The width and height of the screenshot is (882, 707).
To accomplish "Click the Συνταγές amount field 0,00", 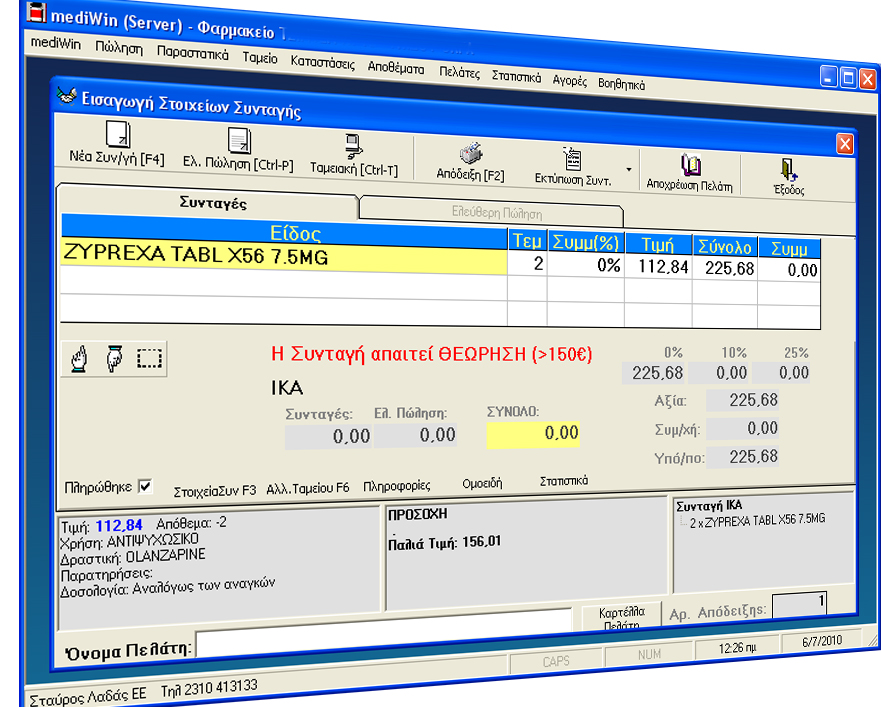I will [328, 437].
